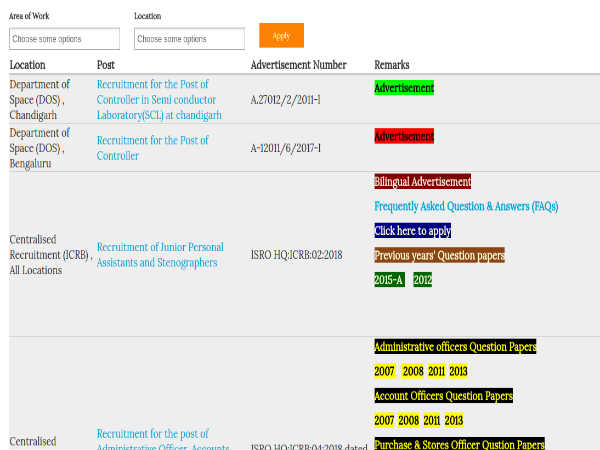Select the Location column header
Screen dimensions: 600x450
tap(28, 65)
